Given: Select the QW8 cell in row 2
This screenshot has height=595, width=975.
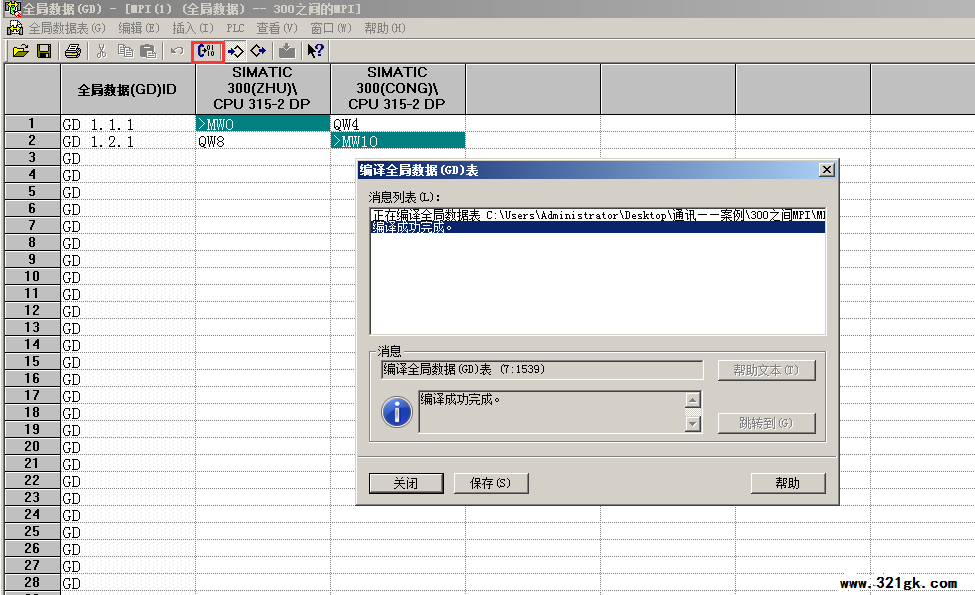Looking at the screenshot, I should click(x=262, y=142).
